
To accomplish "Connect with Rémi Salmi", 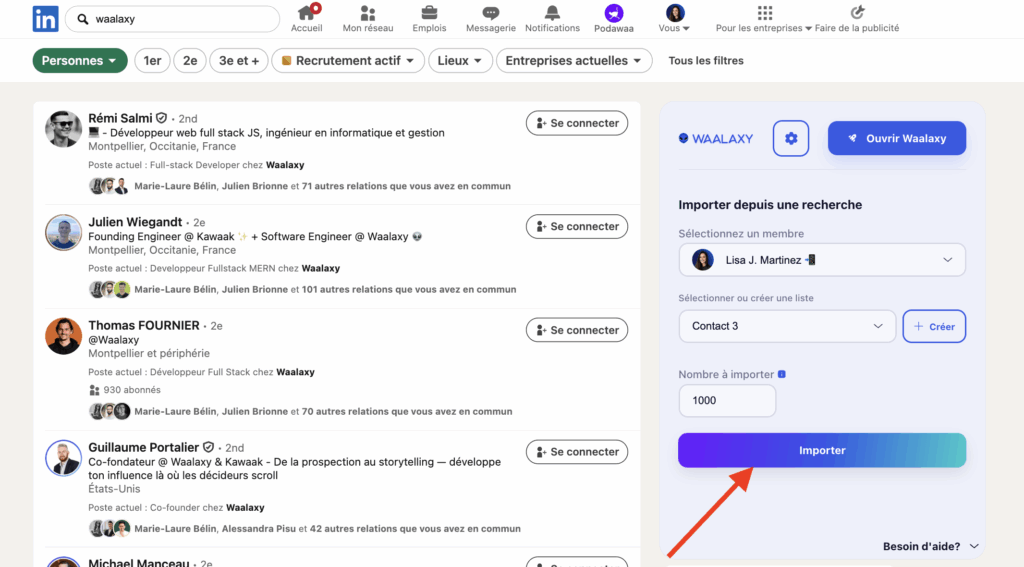I will (x=577, y=123).
